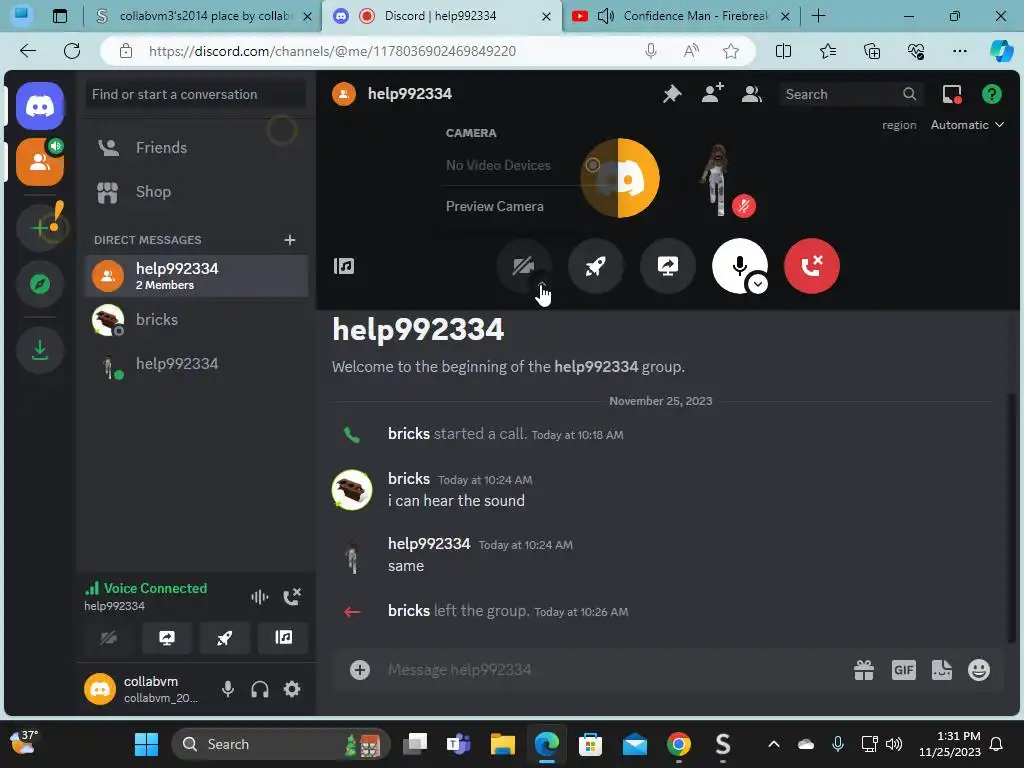The height and width of the screenshot is (768, 1024).
Task: Click help992334 participant avatar in call
Action: (717, 180)
